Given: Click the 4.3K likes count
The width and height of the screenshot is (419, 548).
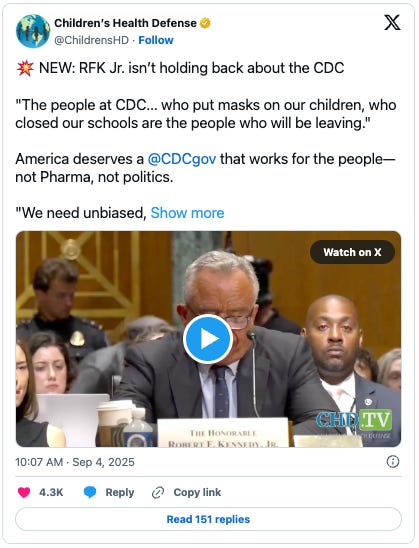Looking at the screenshot, I should point(51,493).
